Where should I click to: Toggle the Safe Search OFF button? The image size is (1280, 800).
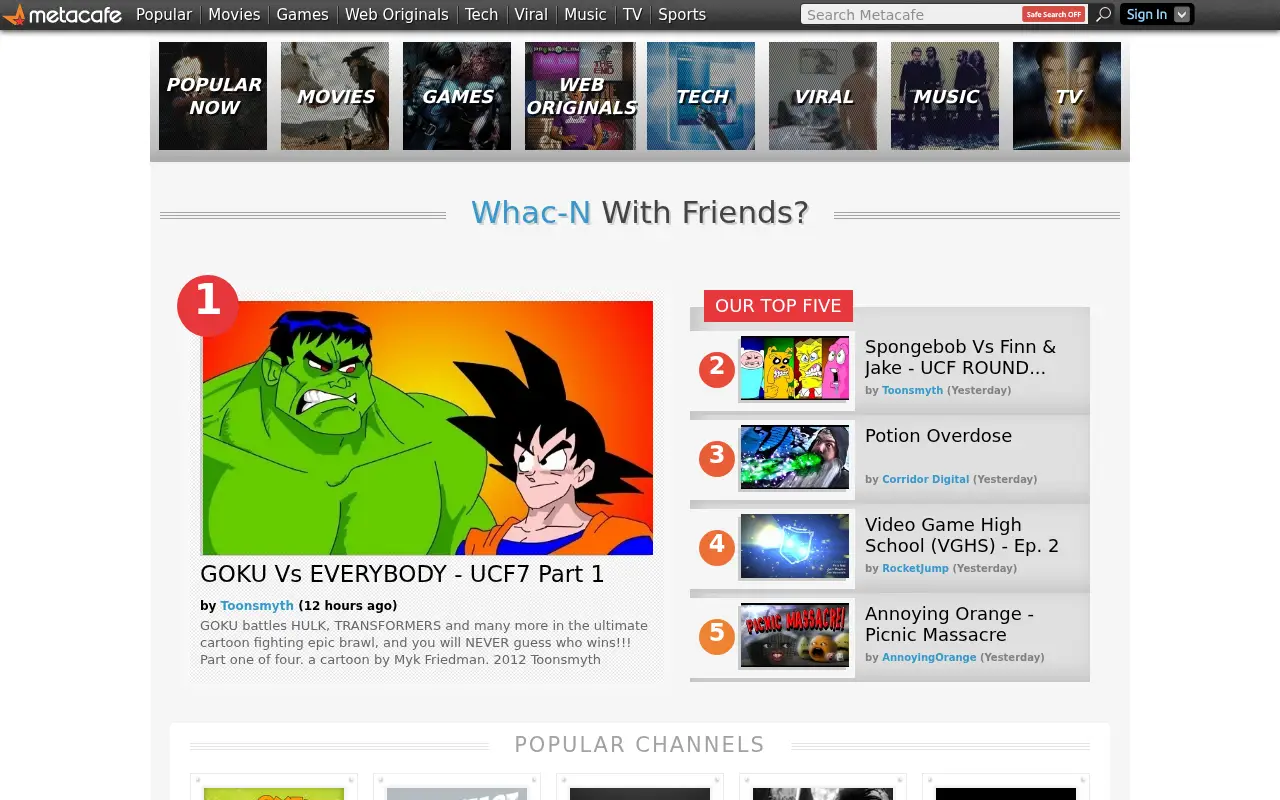click(1053, 14)
